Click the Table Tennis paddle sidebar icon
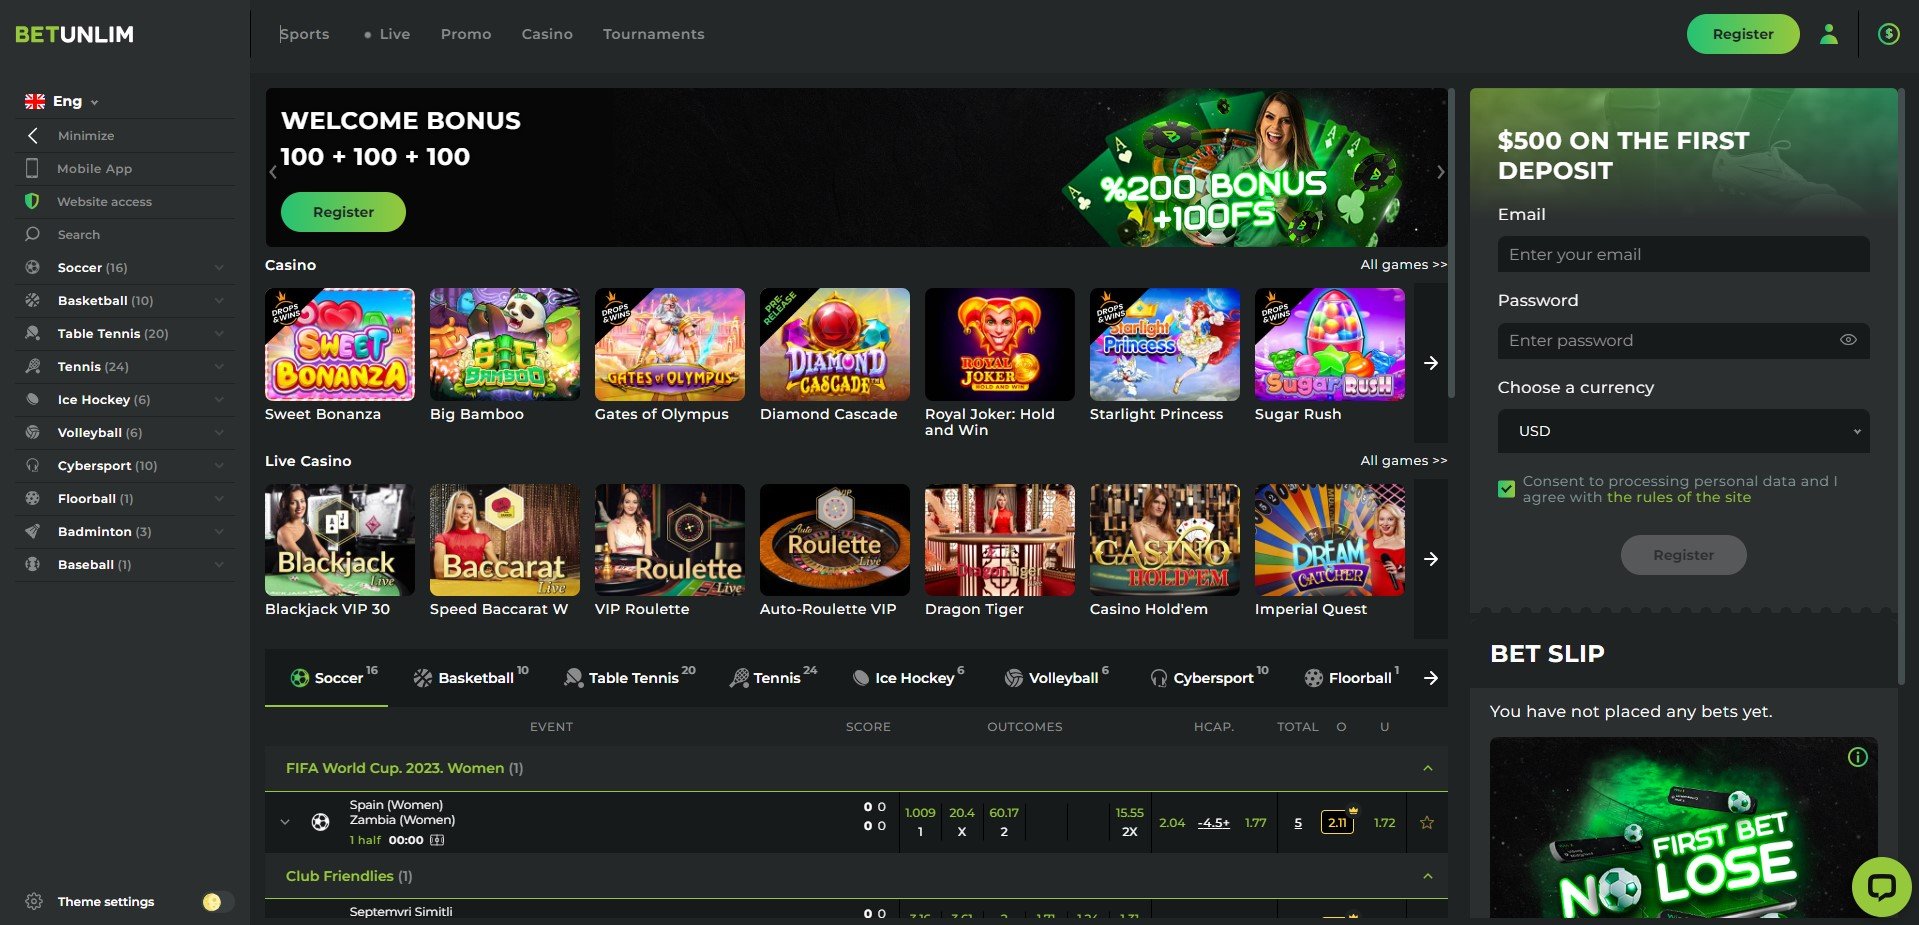This screenshot has width=1919, height=925. 32,333
